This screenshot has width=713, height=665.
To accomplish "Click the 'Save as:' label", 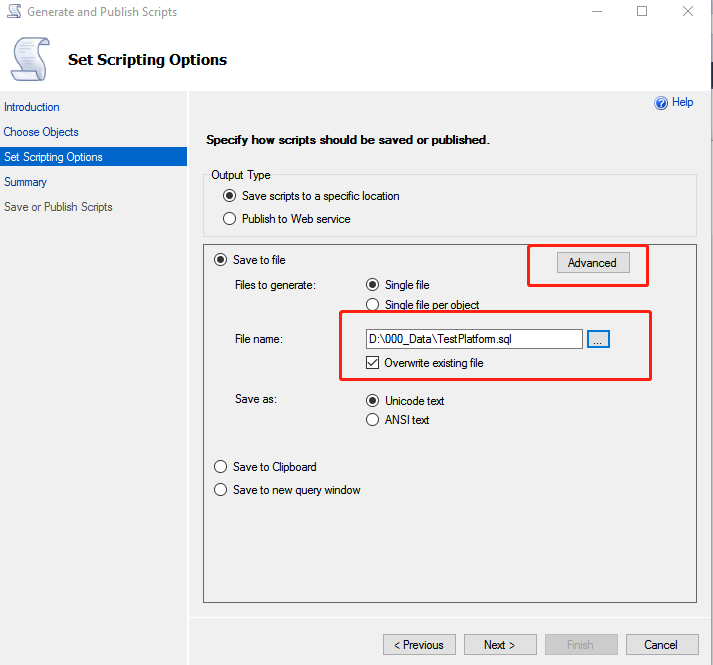I will [x=256, y=399].
